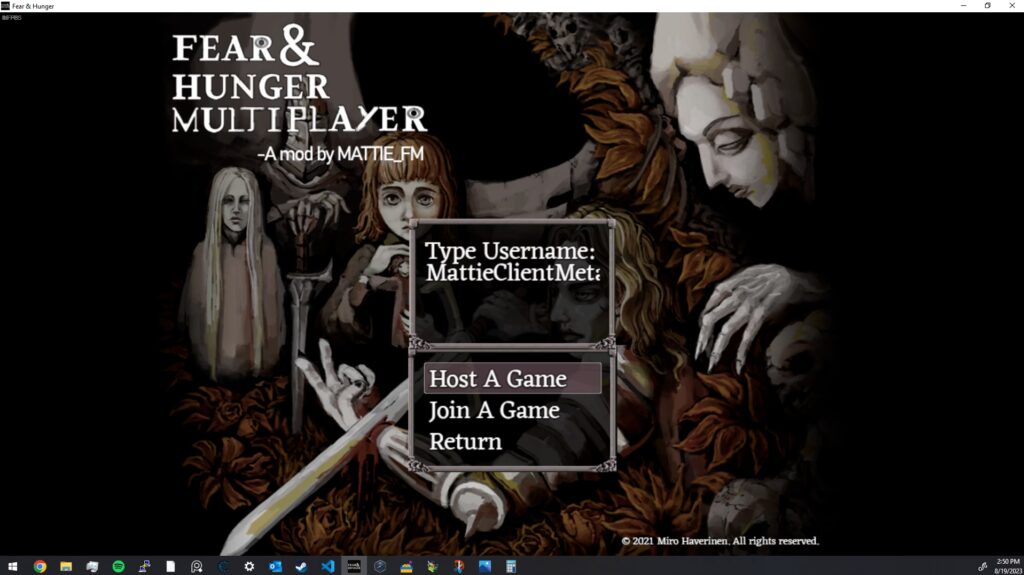This screenshot has width=1024, height=575.
Task: Switch to Visual Studio Code in taskbar
Action: pyautogui.click(x=328, y=567)
